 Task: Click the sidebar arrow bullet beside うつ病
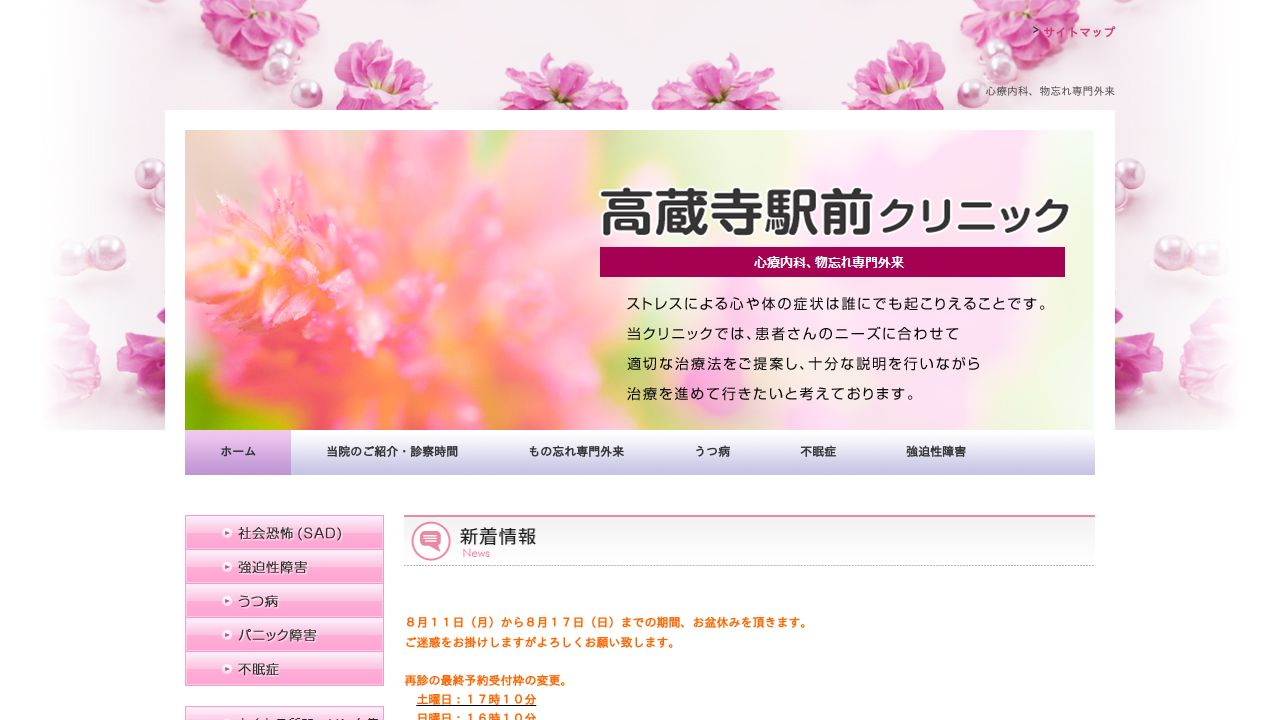pos(228,601)
